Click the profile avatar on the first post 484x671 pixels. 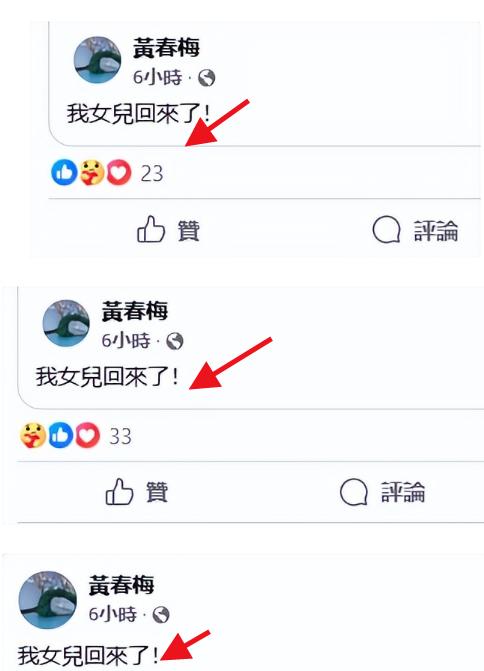[x=98, y=59]
